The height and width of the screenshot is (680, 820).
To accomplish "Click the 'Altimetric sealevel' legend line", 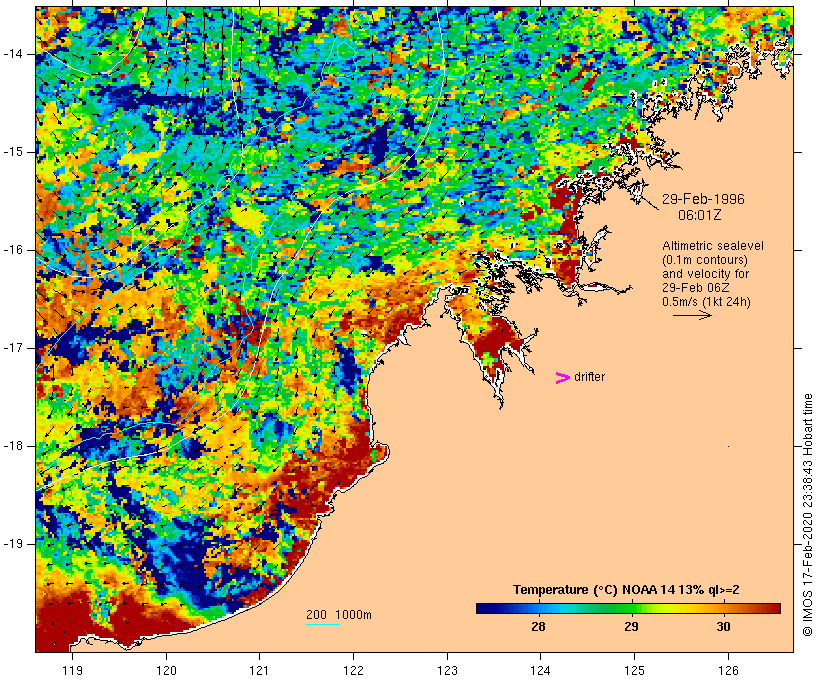I will coord(713,246).
